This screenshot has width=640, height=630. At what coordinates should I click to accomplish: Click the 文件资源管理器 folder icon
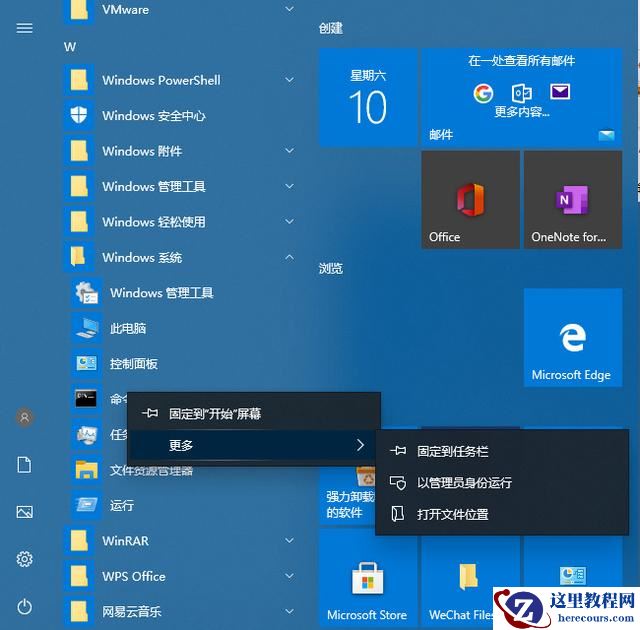pyautogui.click(x=87, y=470)
